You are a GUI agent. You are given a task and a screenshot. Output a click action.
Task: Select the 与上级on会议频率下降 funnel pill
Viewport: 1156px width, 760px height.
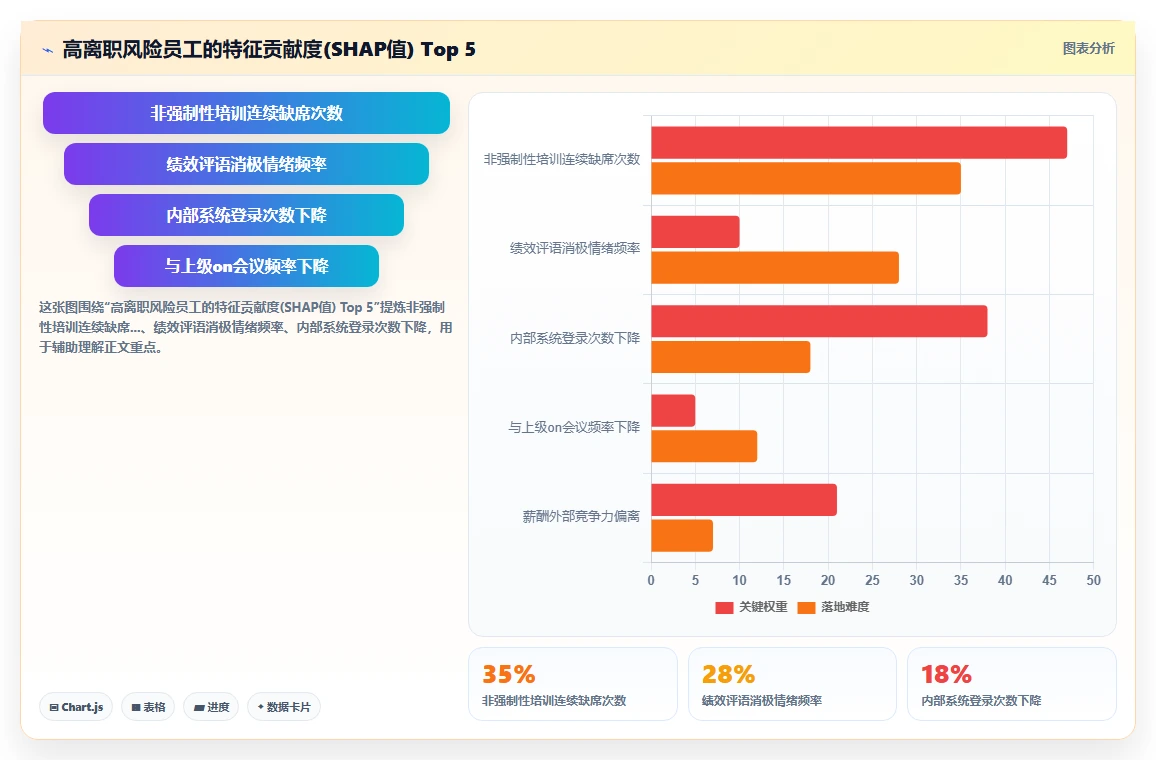click(246, 265)
